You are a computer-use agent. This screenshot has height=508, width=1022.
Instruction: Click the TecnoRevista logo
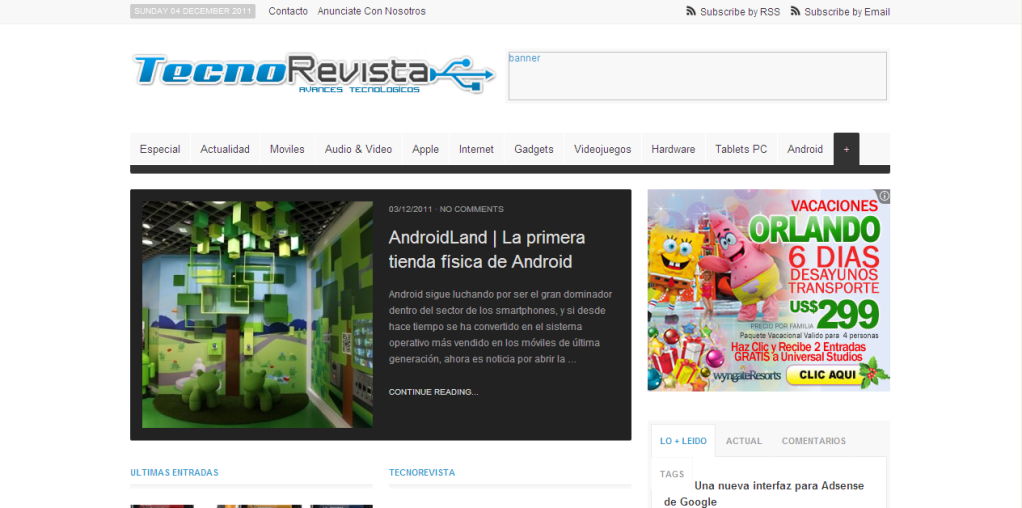pos(313,74)
